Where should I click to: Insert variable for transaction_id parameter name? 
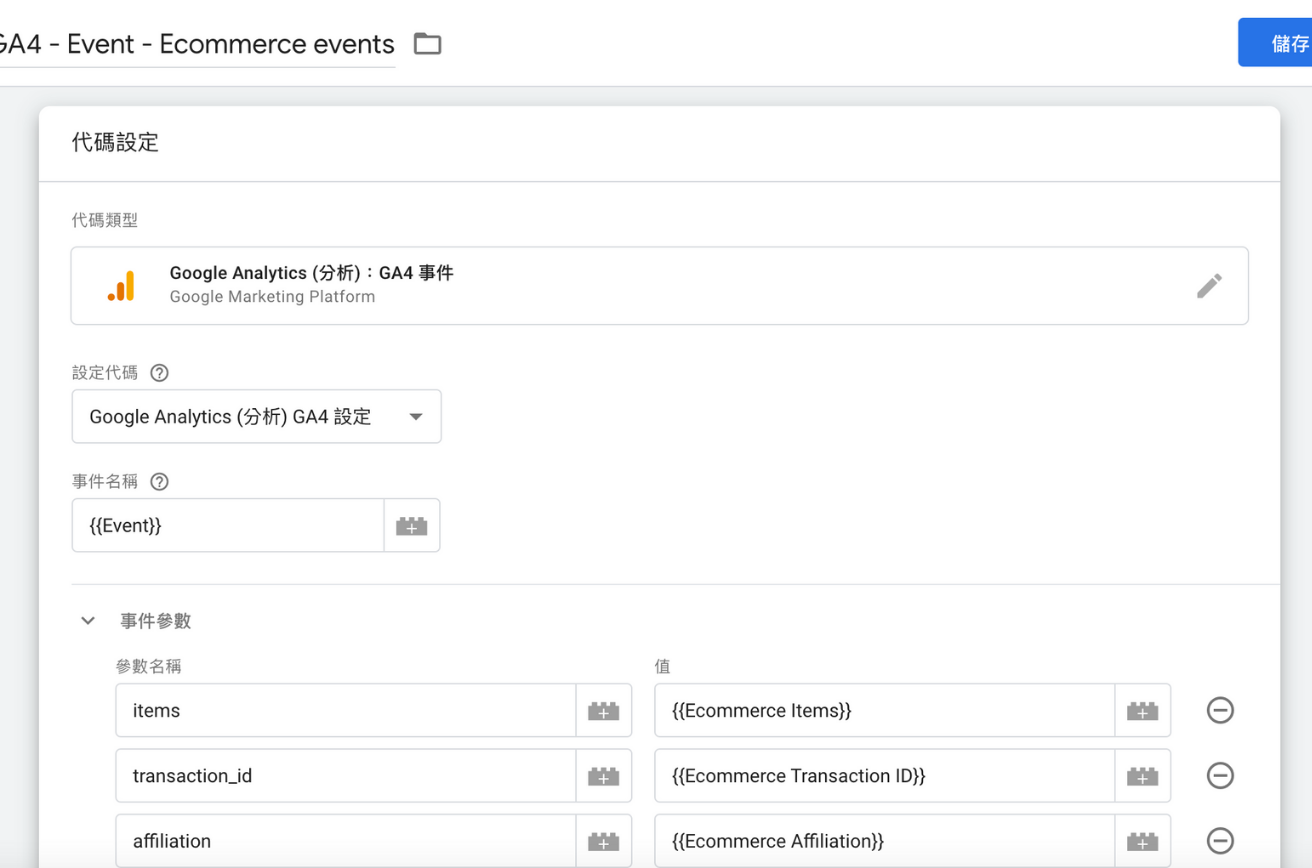point(603,776)
